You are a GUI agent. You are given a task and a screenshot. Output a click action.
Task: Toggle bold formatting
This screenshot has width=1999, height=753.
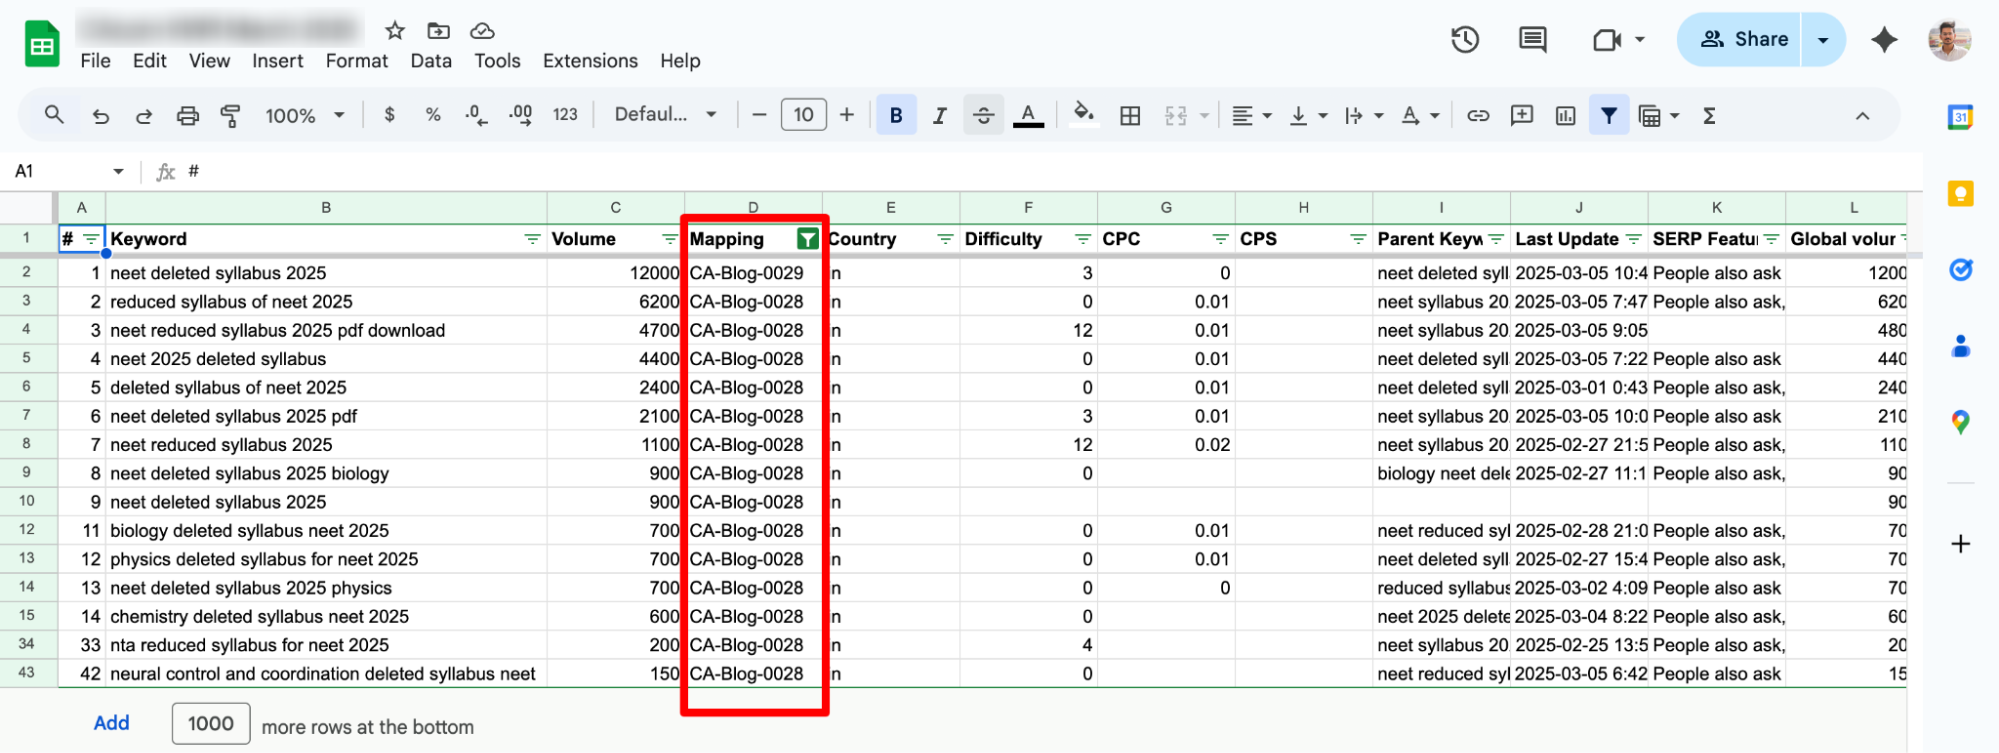(x=896, y=115)
